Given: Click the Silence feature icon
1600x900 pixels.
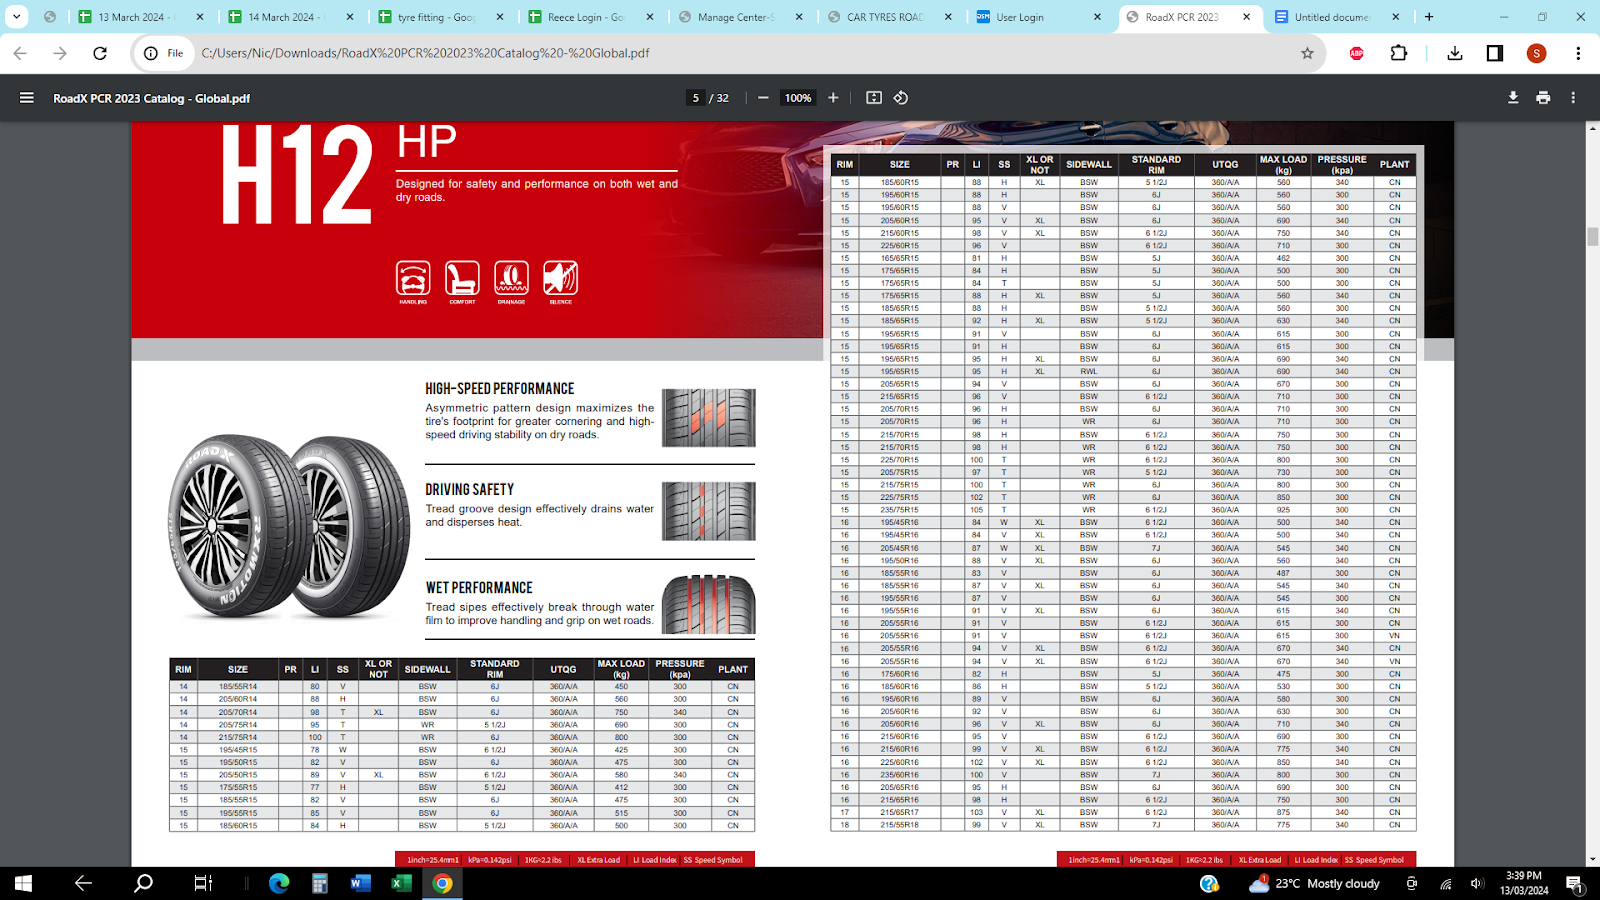Looking at the screenshot, I should pos(560,278).
